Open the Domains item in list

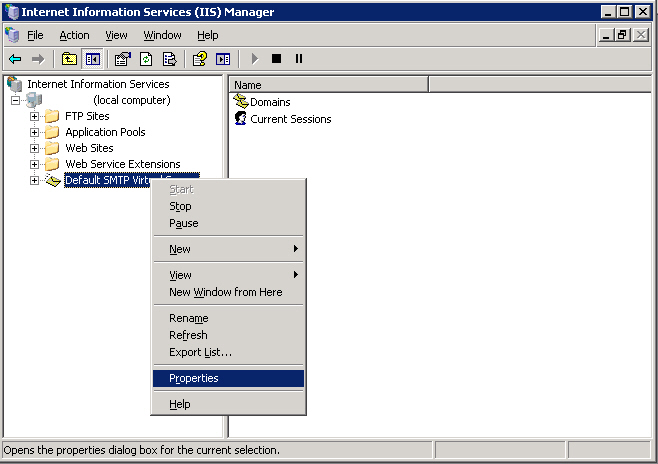coord(270,102)
